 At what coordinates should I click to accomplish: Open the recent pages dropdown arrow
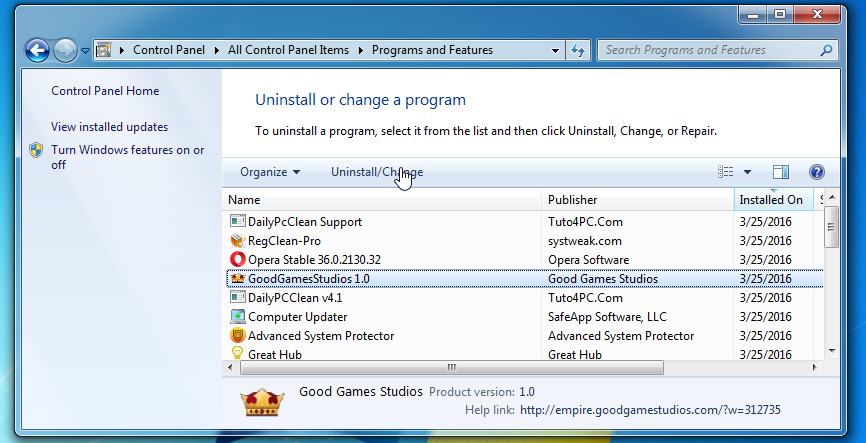tap(85, 51)
